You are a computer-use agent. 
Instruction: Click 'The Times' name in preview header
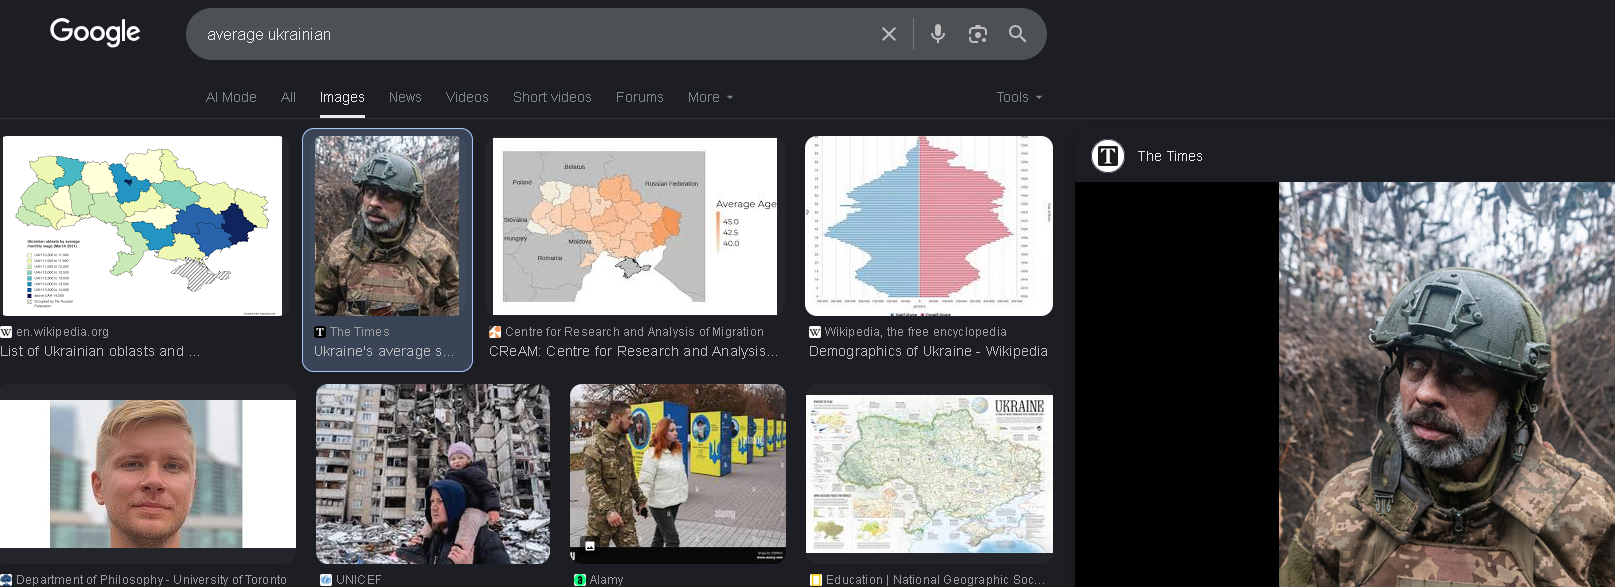[1170, 156]
